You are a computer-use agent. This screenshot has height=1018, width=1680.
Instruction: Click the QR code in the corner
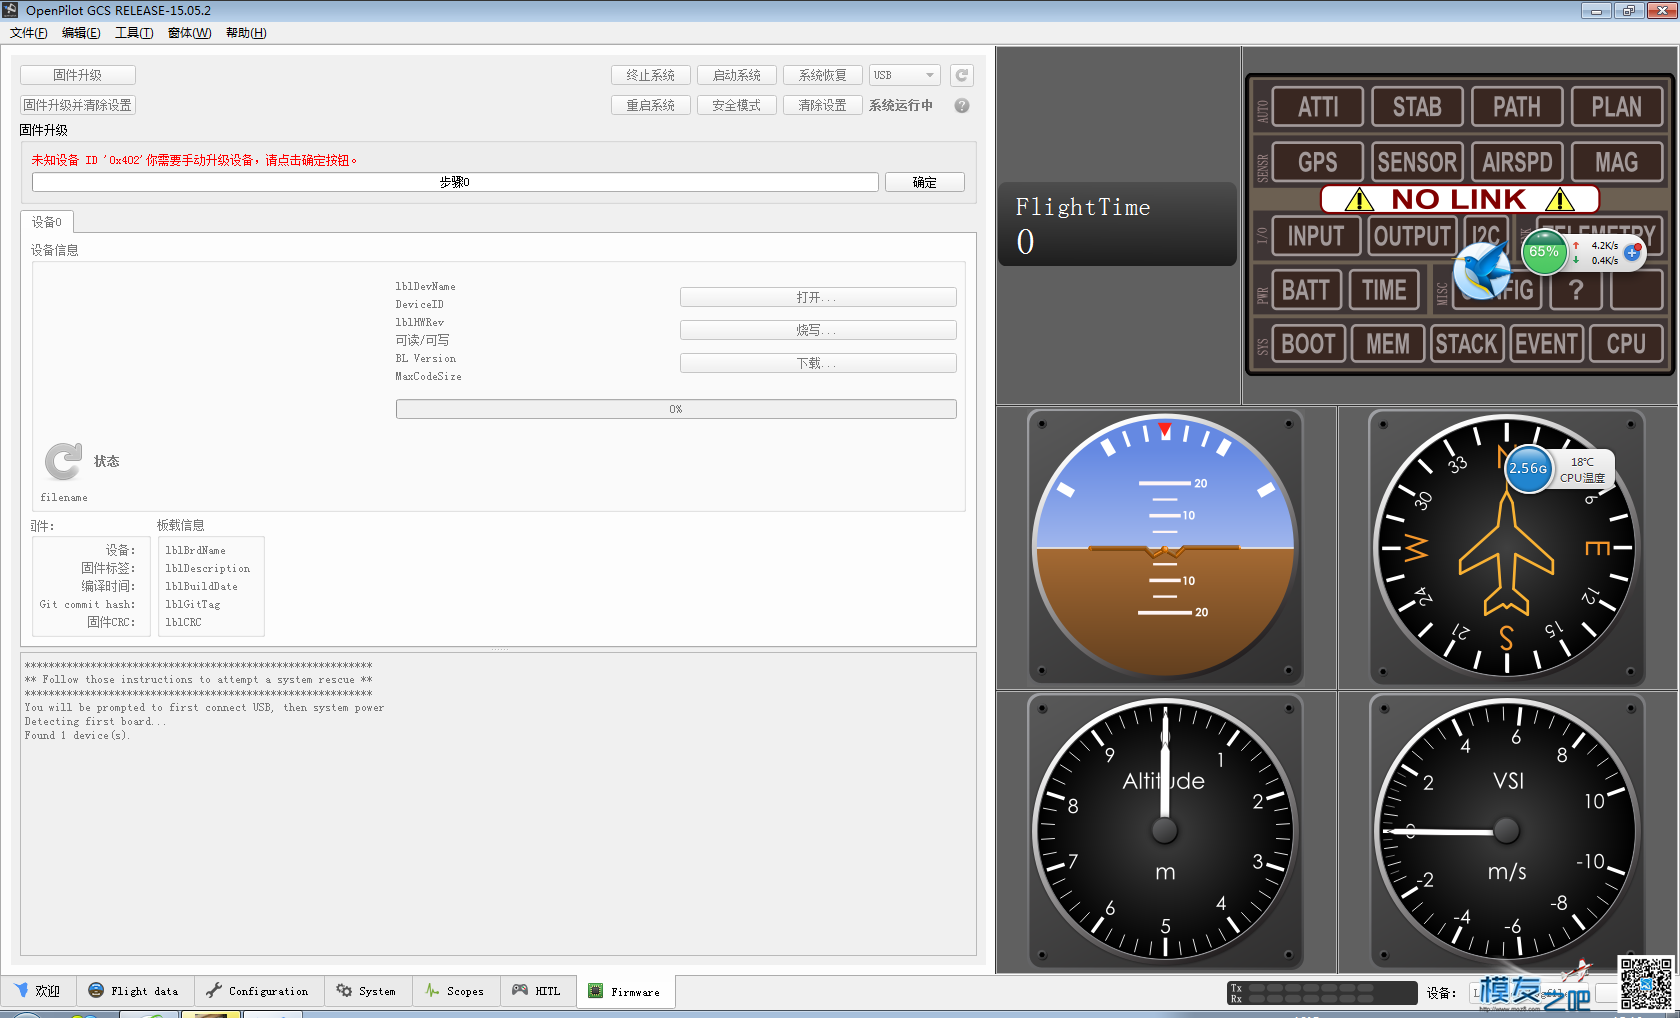(x=1645, y=983)
